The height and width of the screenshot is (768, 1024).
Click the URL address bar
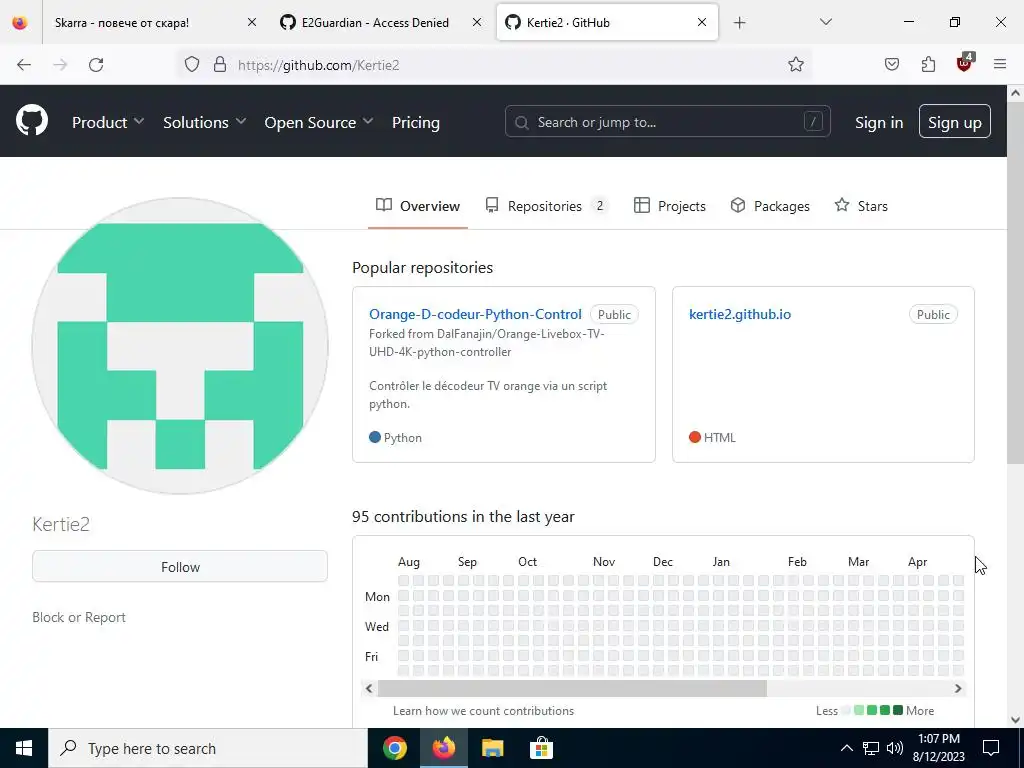point(494,65)
